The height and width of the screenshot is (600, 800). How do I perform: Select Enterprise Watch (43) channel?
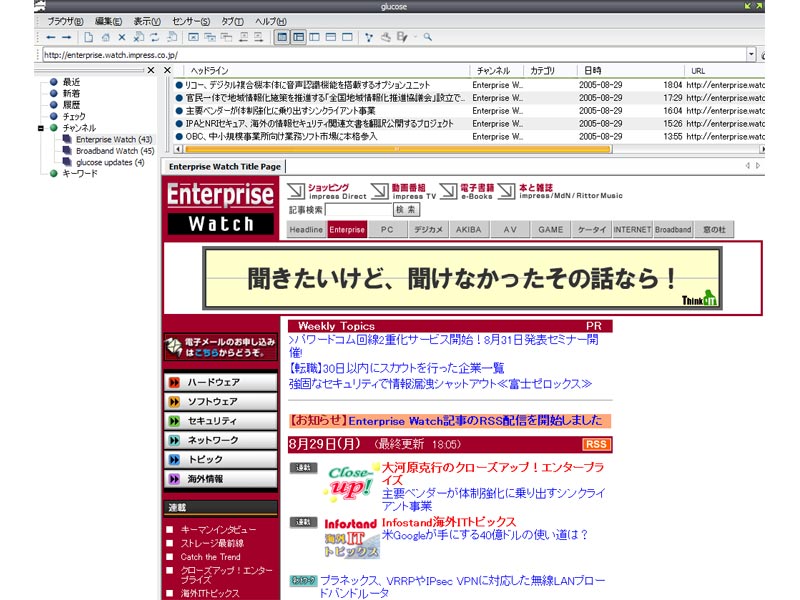(x=114, y=139)
